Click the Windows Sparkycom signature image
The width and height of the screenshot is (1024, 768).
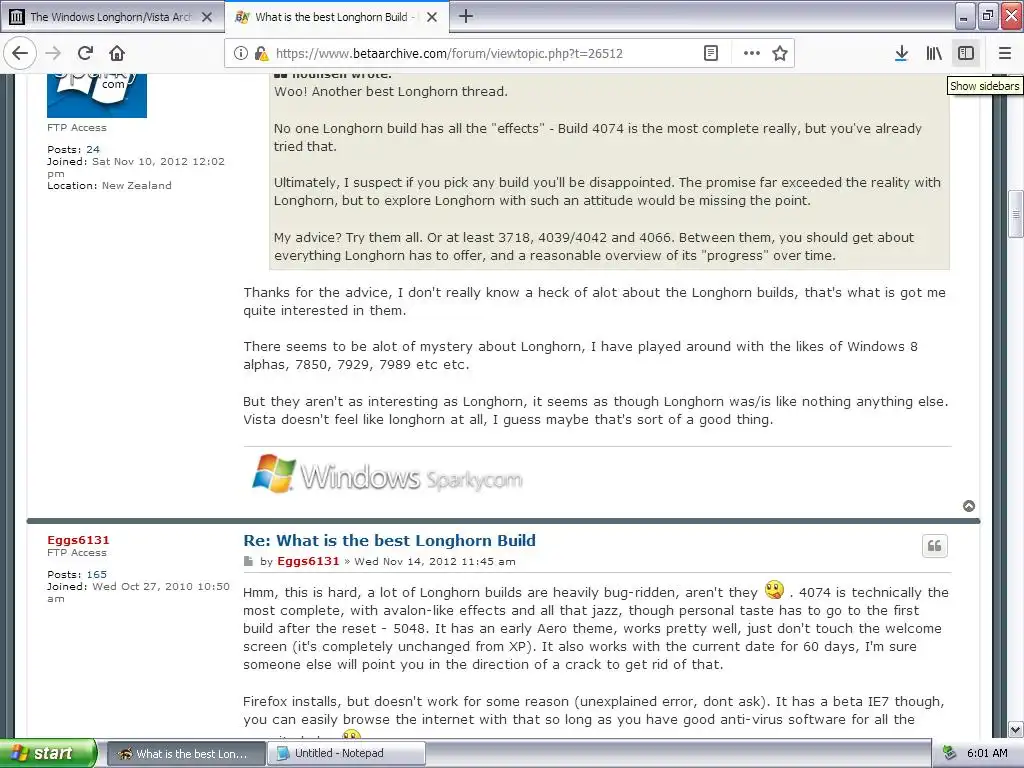[x=387, y=475]
